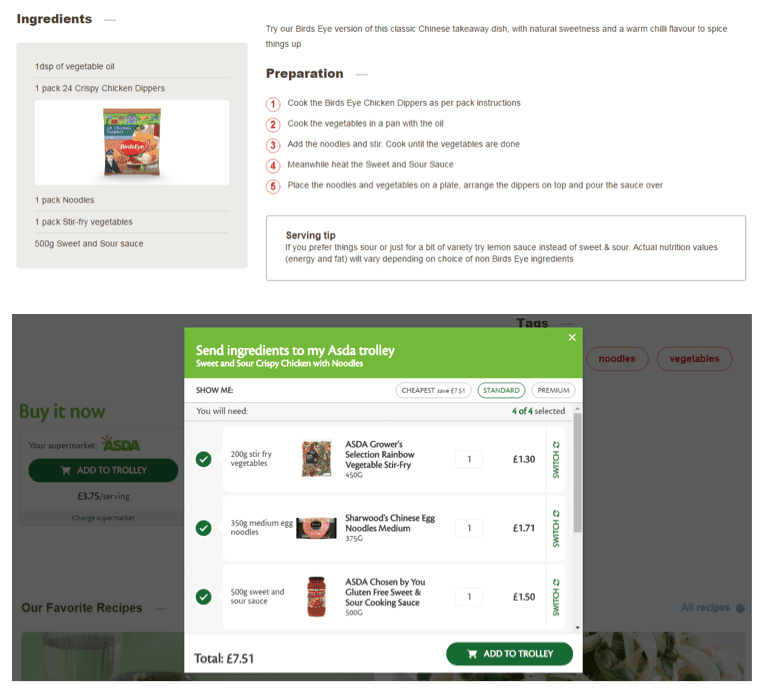
Task: Click the Birds Eye Chicken Dippers image
Action: pos(132,142)
